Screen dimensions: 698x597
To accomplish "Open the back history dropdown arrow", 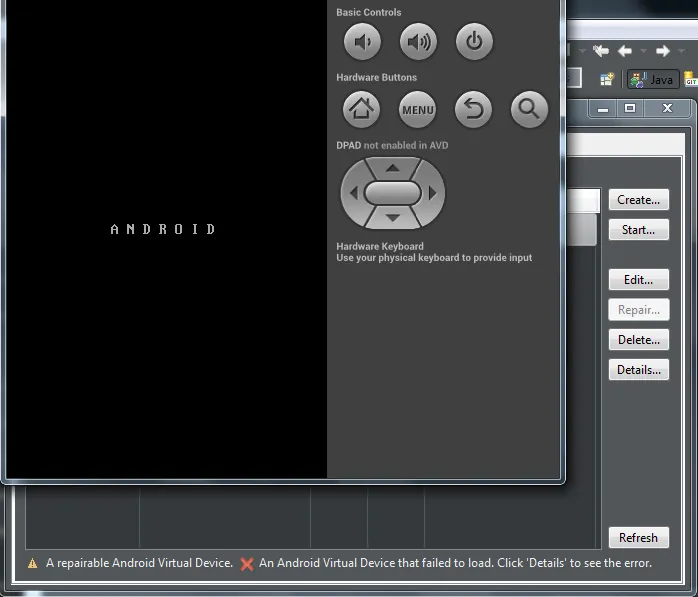I will point(643,51).
